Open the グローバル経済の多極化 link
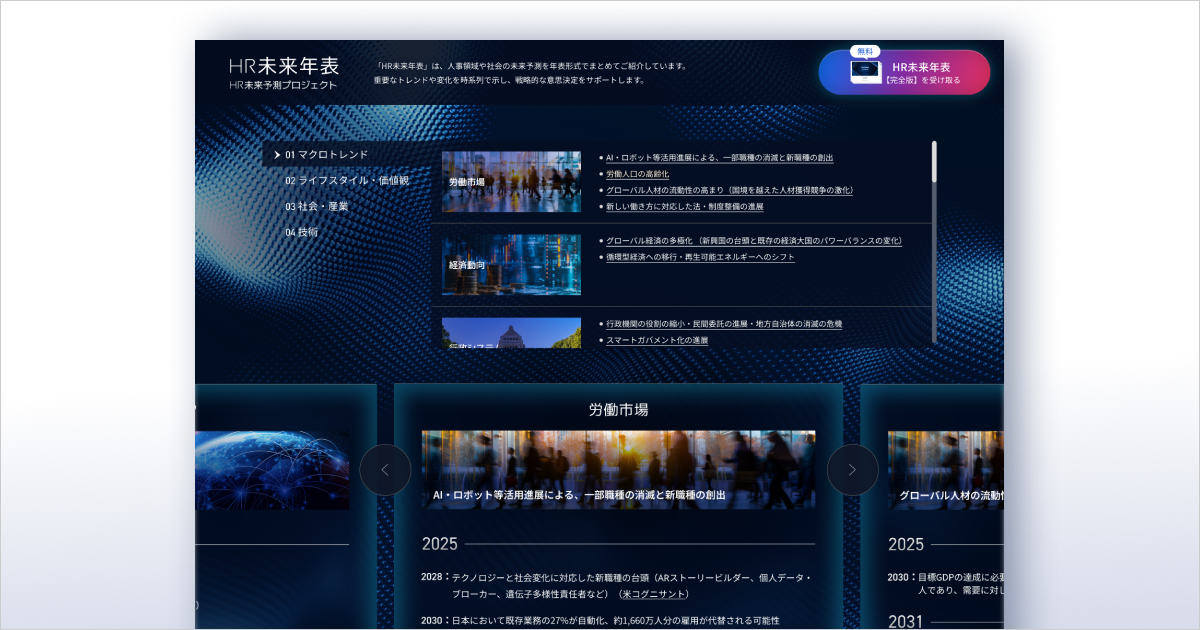The height and width of the screenshot is (630, 1200). [x=754, y=241]
